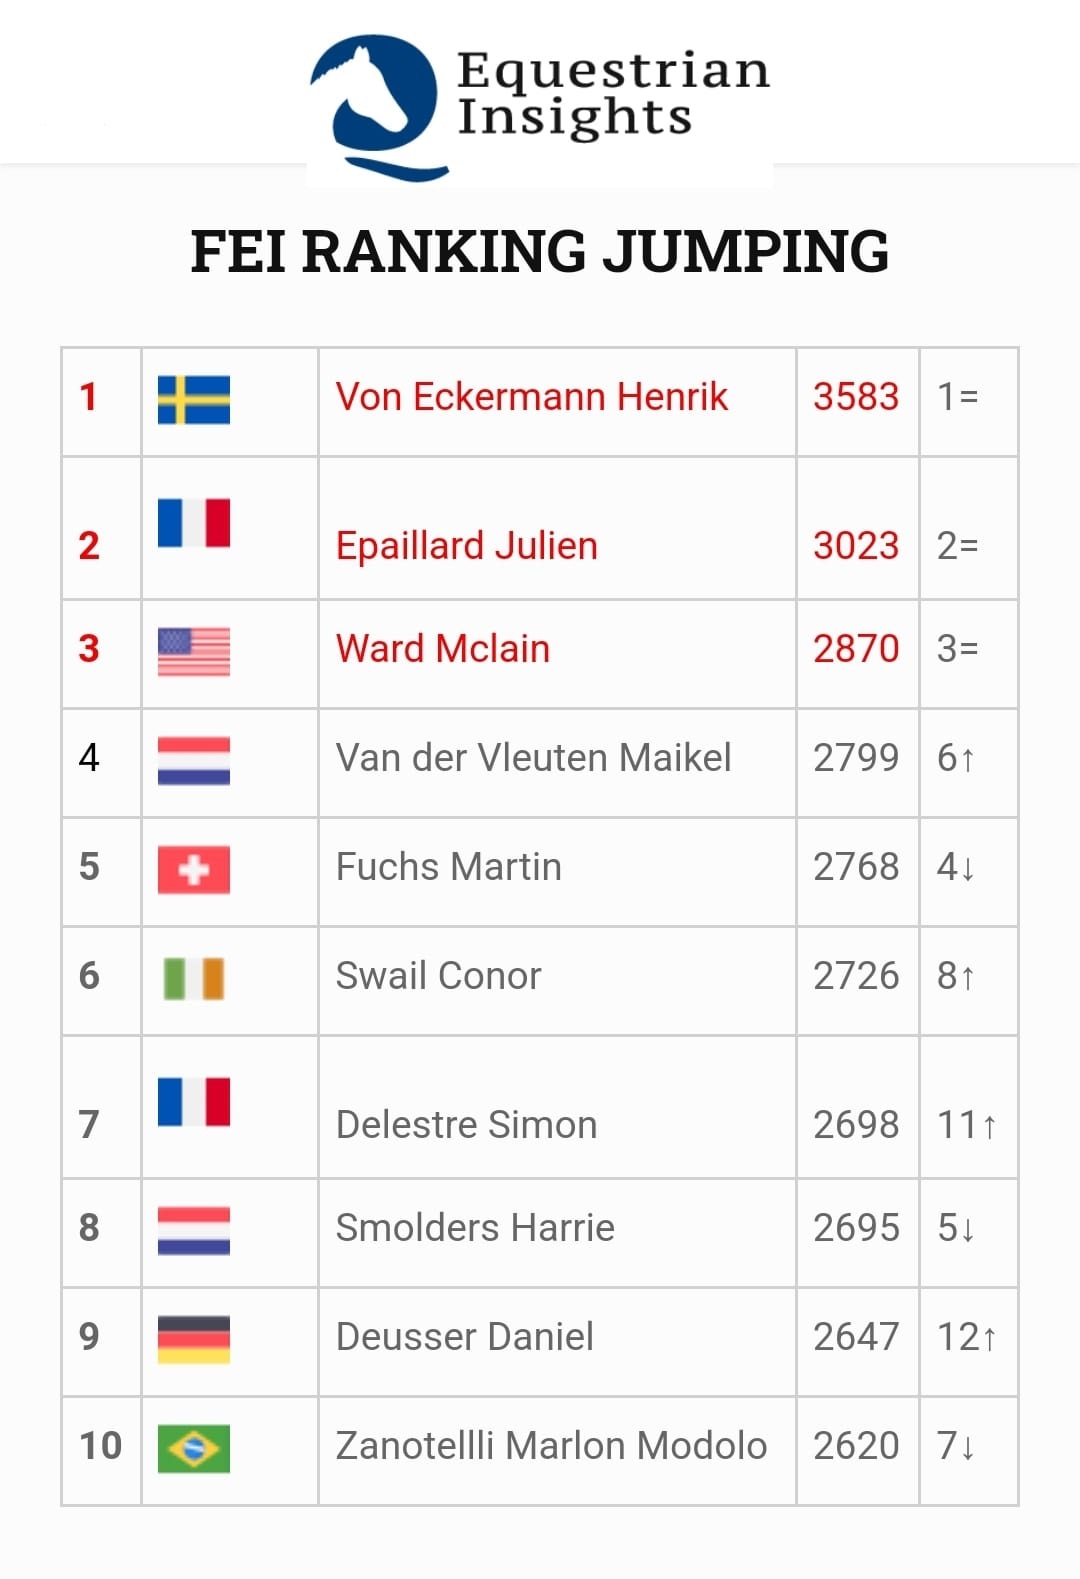Click the United States flag icon
The image size is (1080, 1579).
pyautogui.click(x=194, y=651)
